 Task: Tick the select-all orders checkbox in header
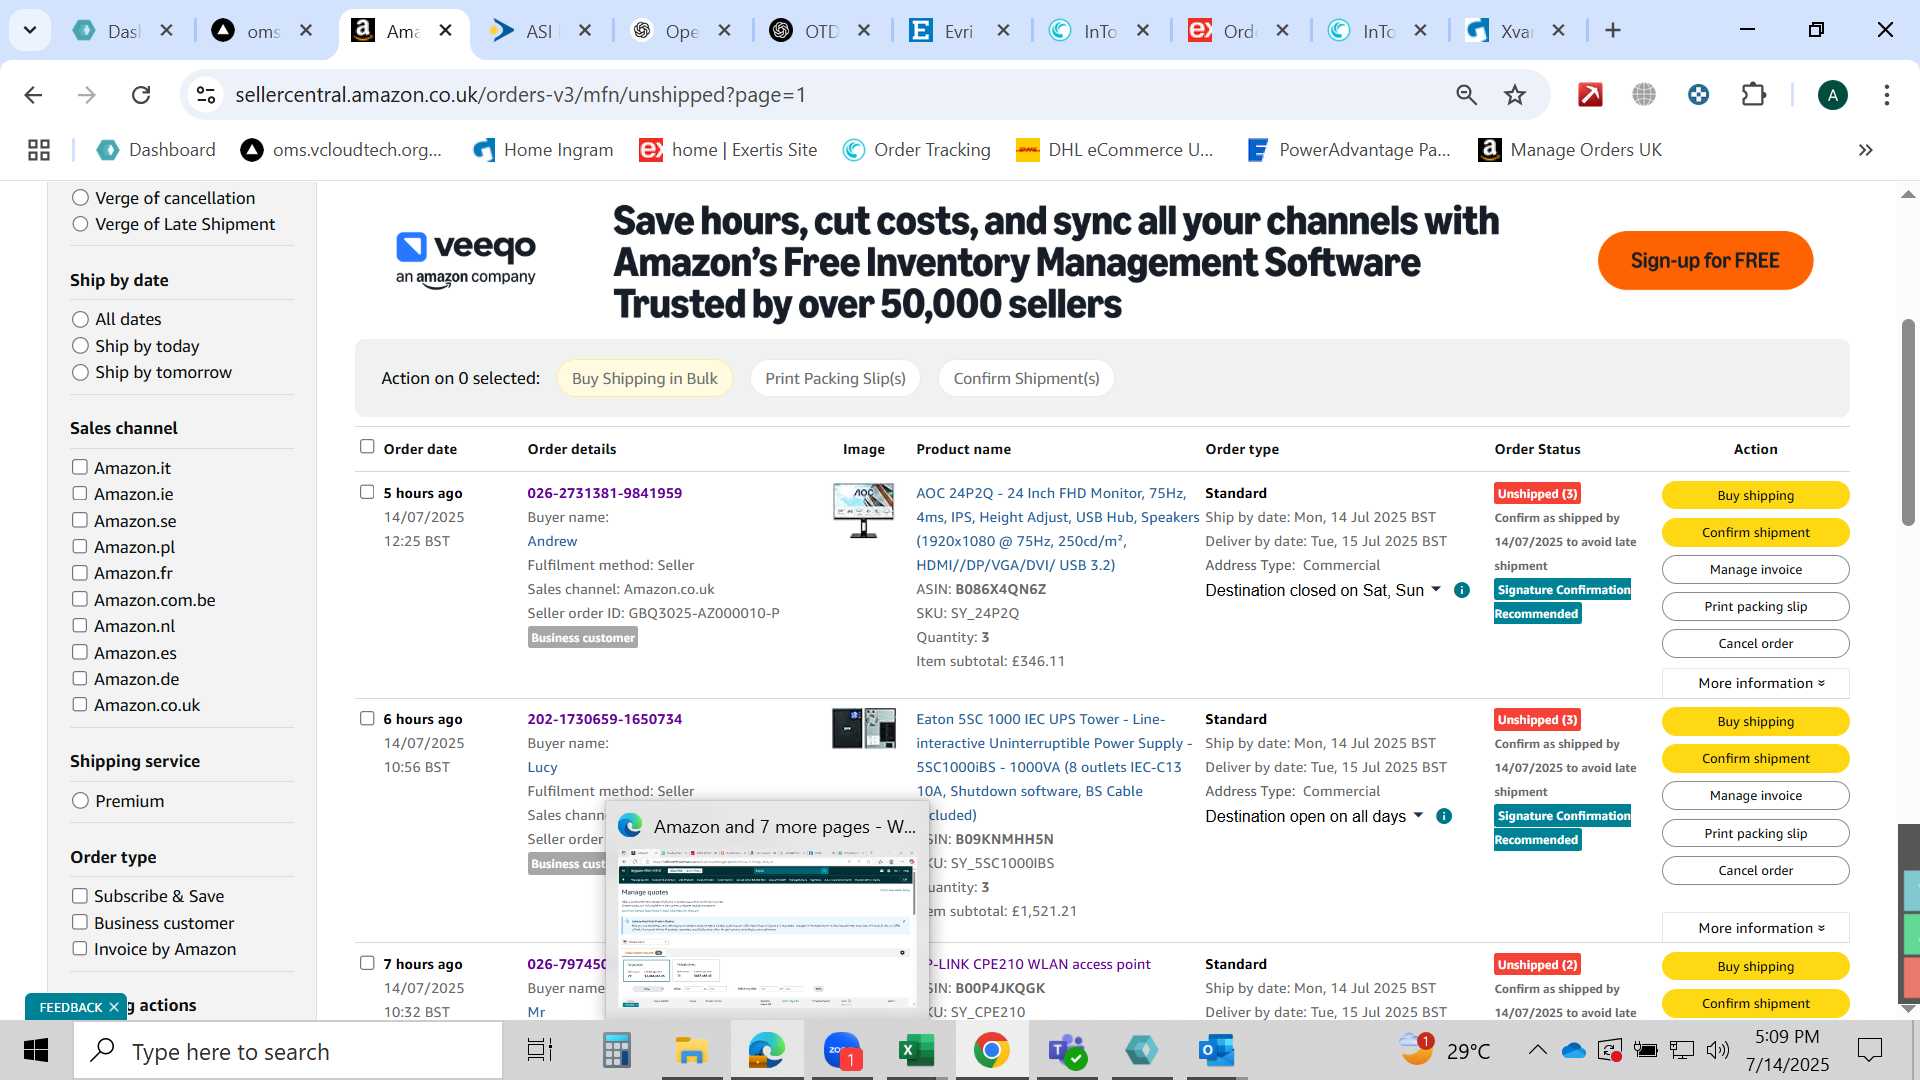[367, 447]
